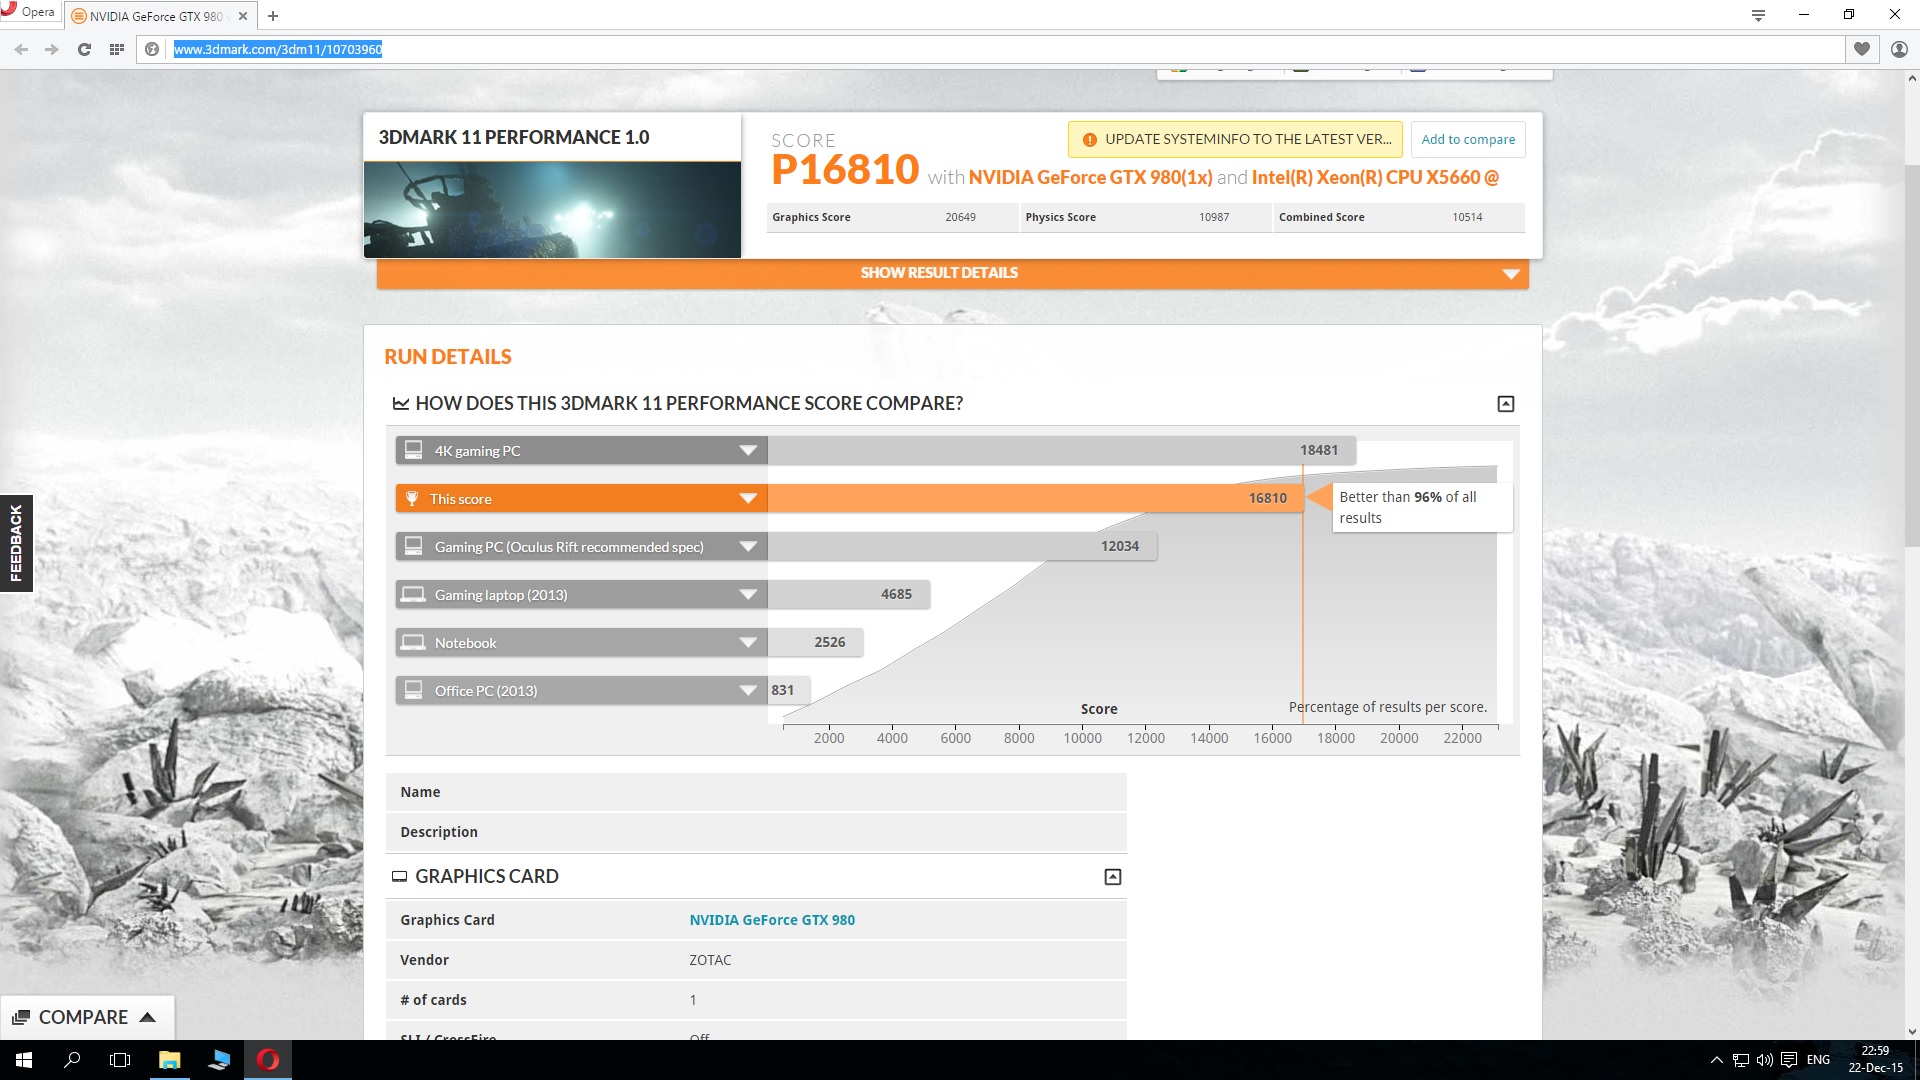Click the Add to compare button

1467,139
